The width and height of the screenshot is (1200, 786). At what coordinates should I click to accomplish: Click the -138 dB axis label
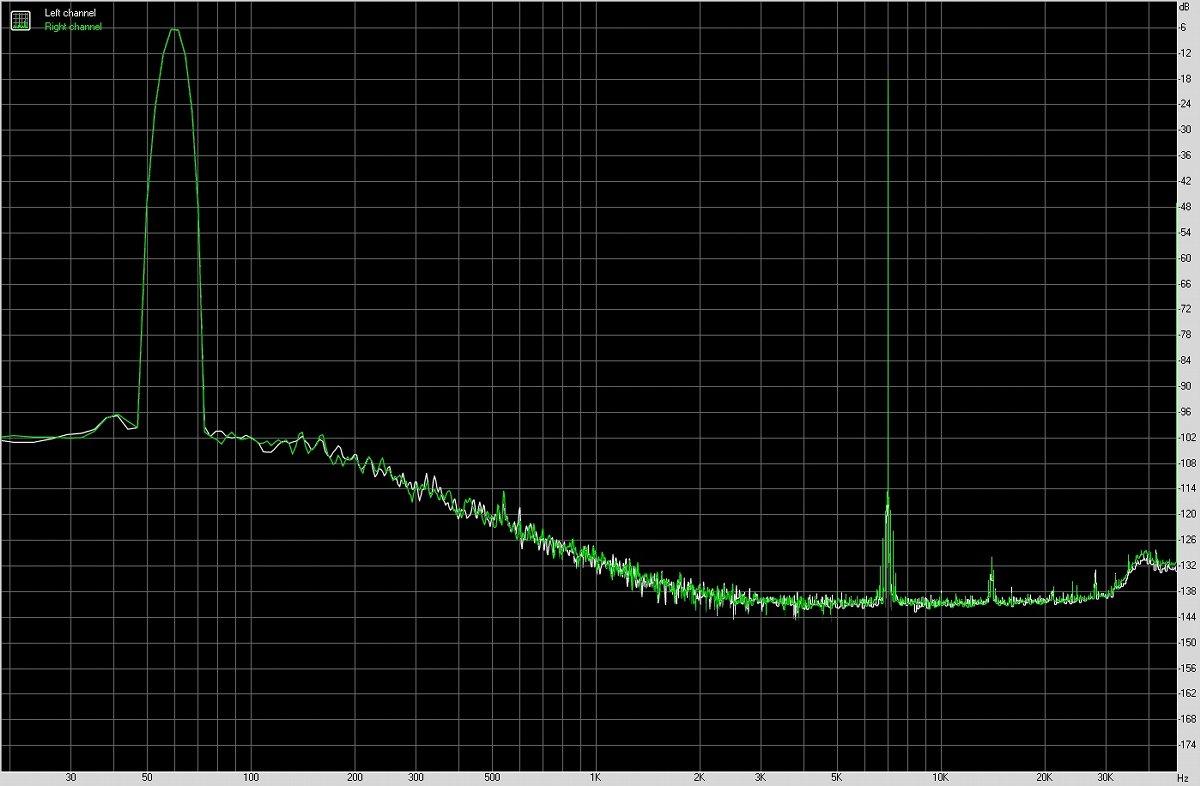pos(1187,591)
